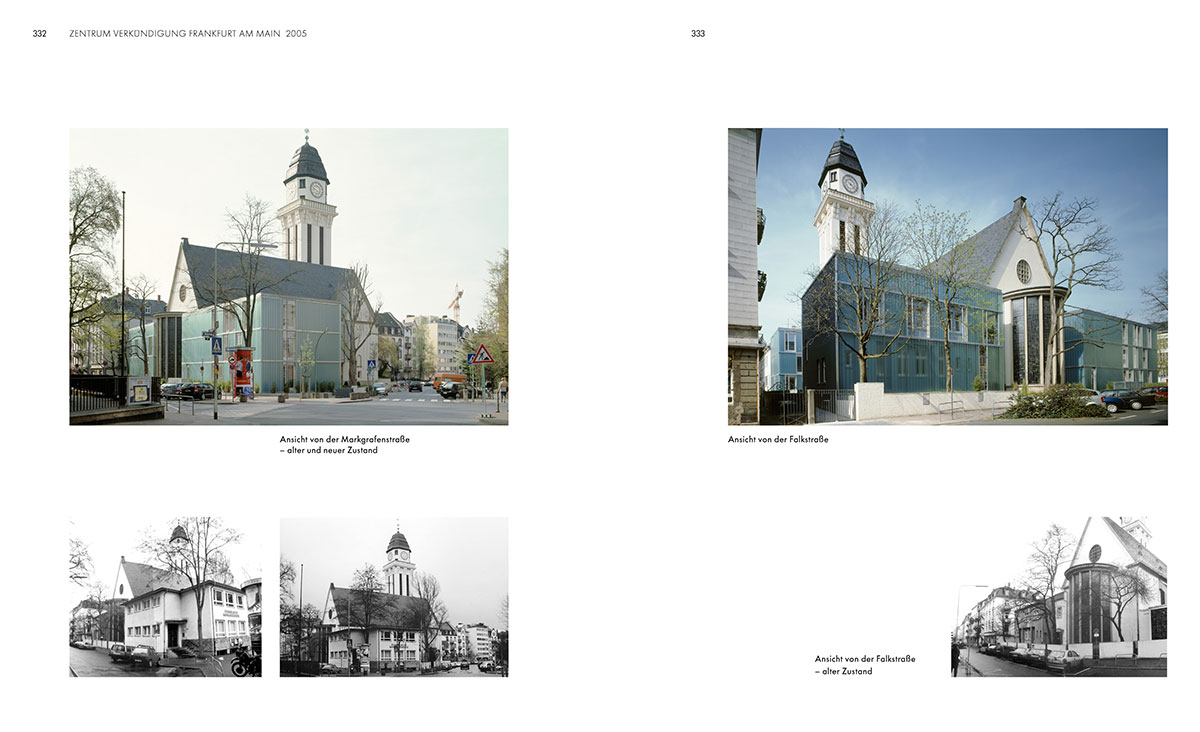1200x732 pixels.
Task: Click the round gable window in Falkstraße color photo
Action: [x=1022, y=271]
